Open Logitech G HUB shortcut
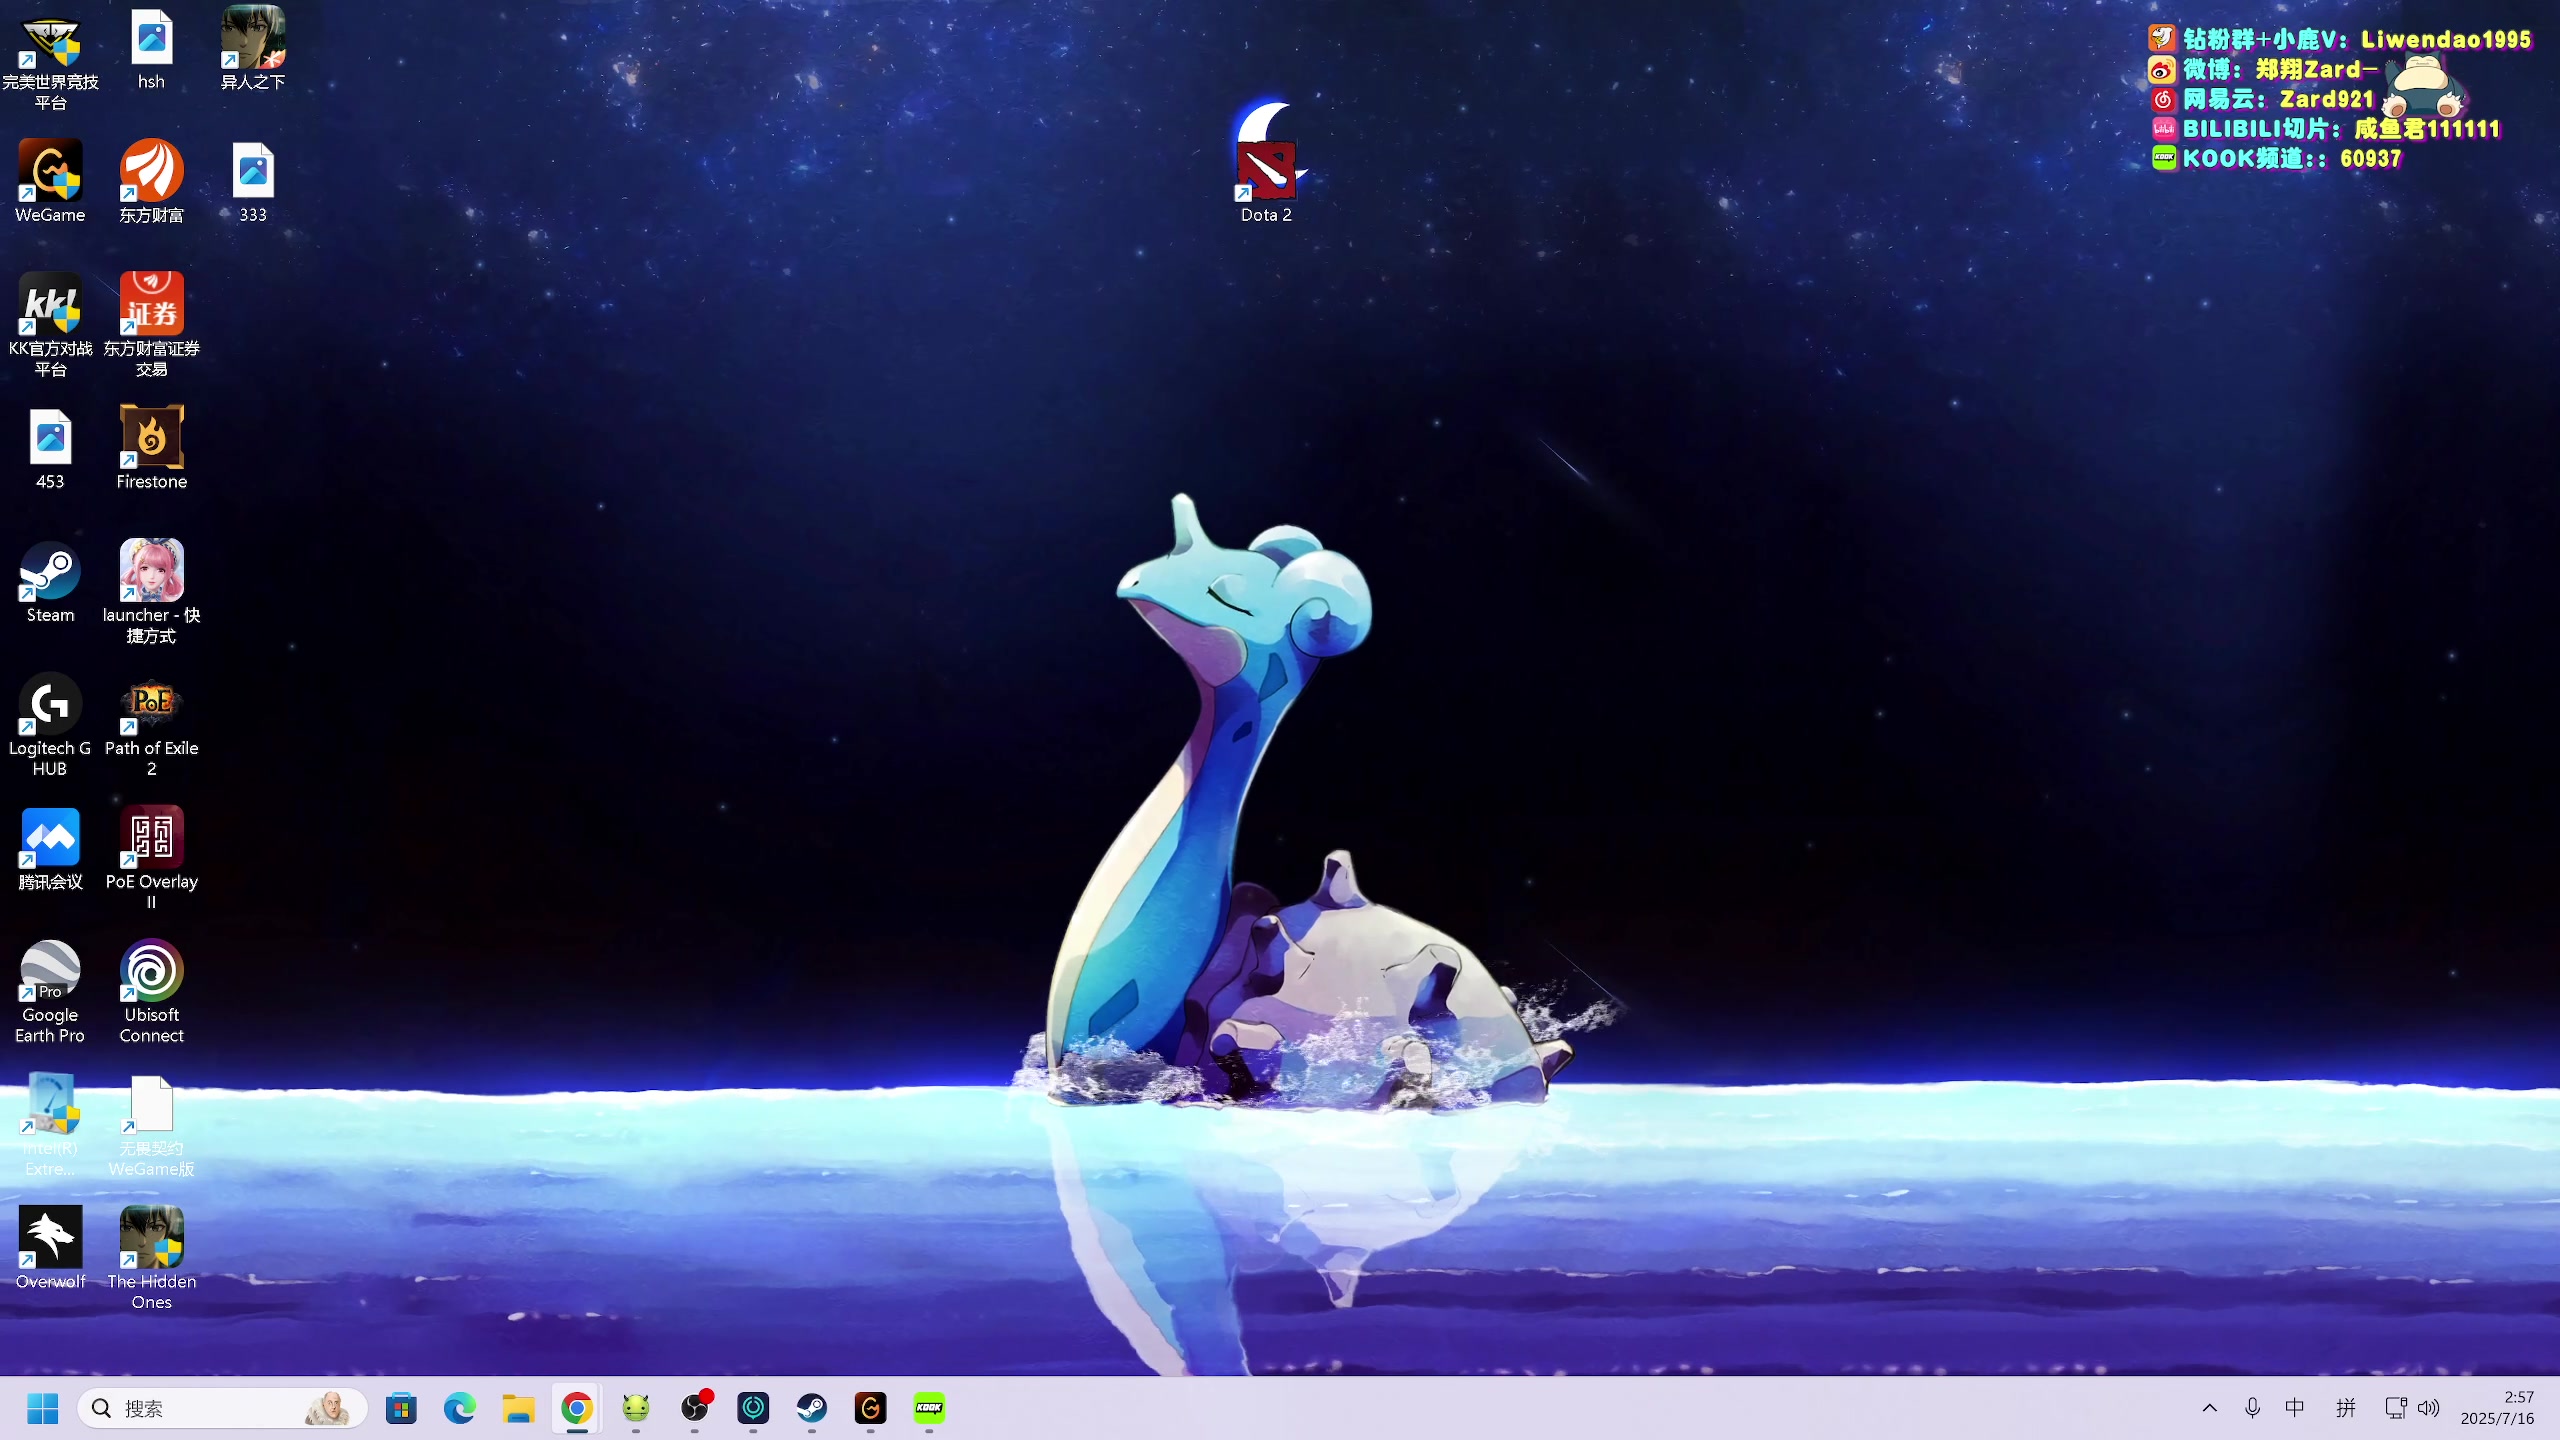This screenshot has width=2560, height=1440. coord(50,725)
